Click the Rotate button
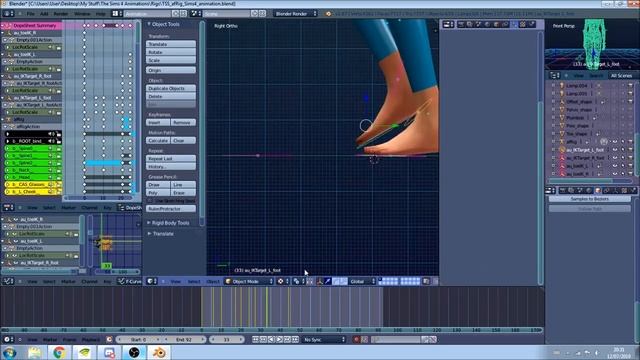Viewport: 640px width, 360px height. pos(171,52)
